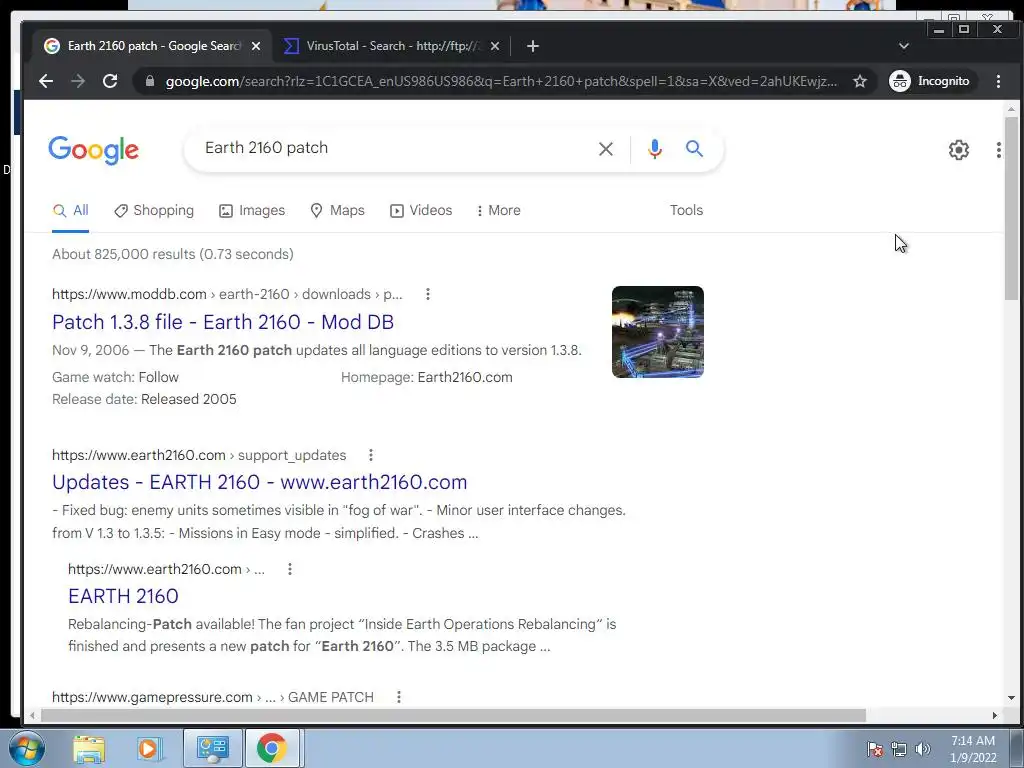Open the network tray icon

pos(899,749)
